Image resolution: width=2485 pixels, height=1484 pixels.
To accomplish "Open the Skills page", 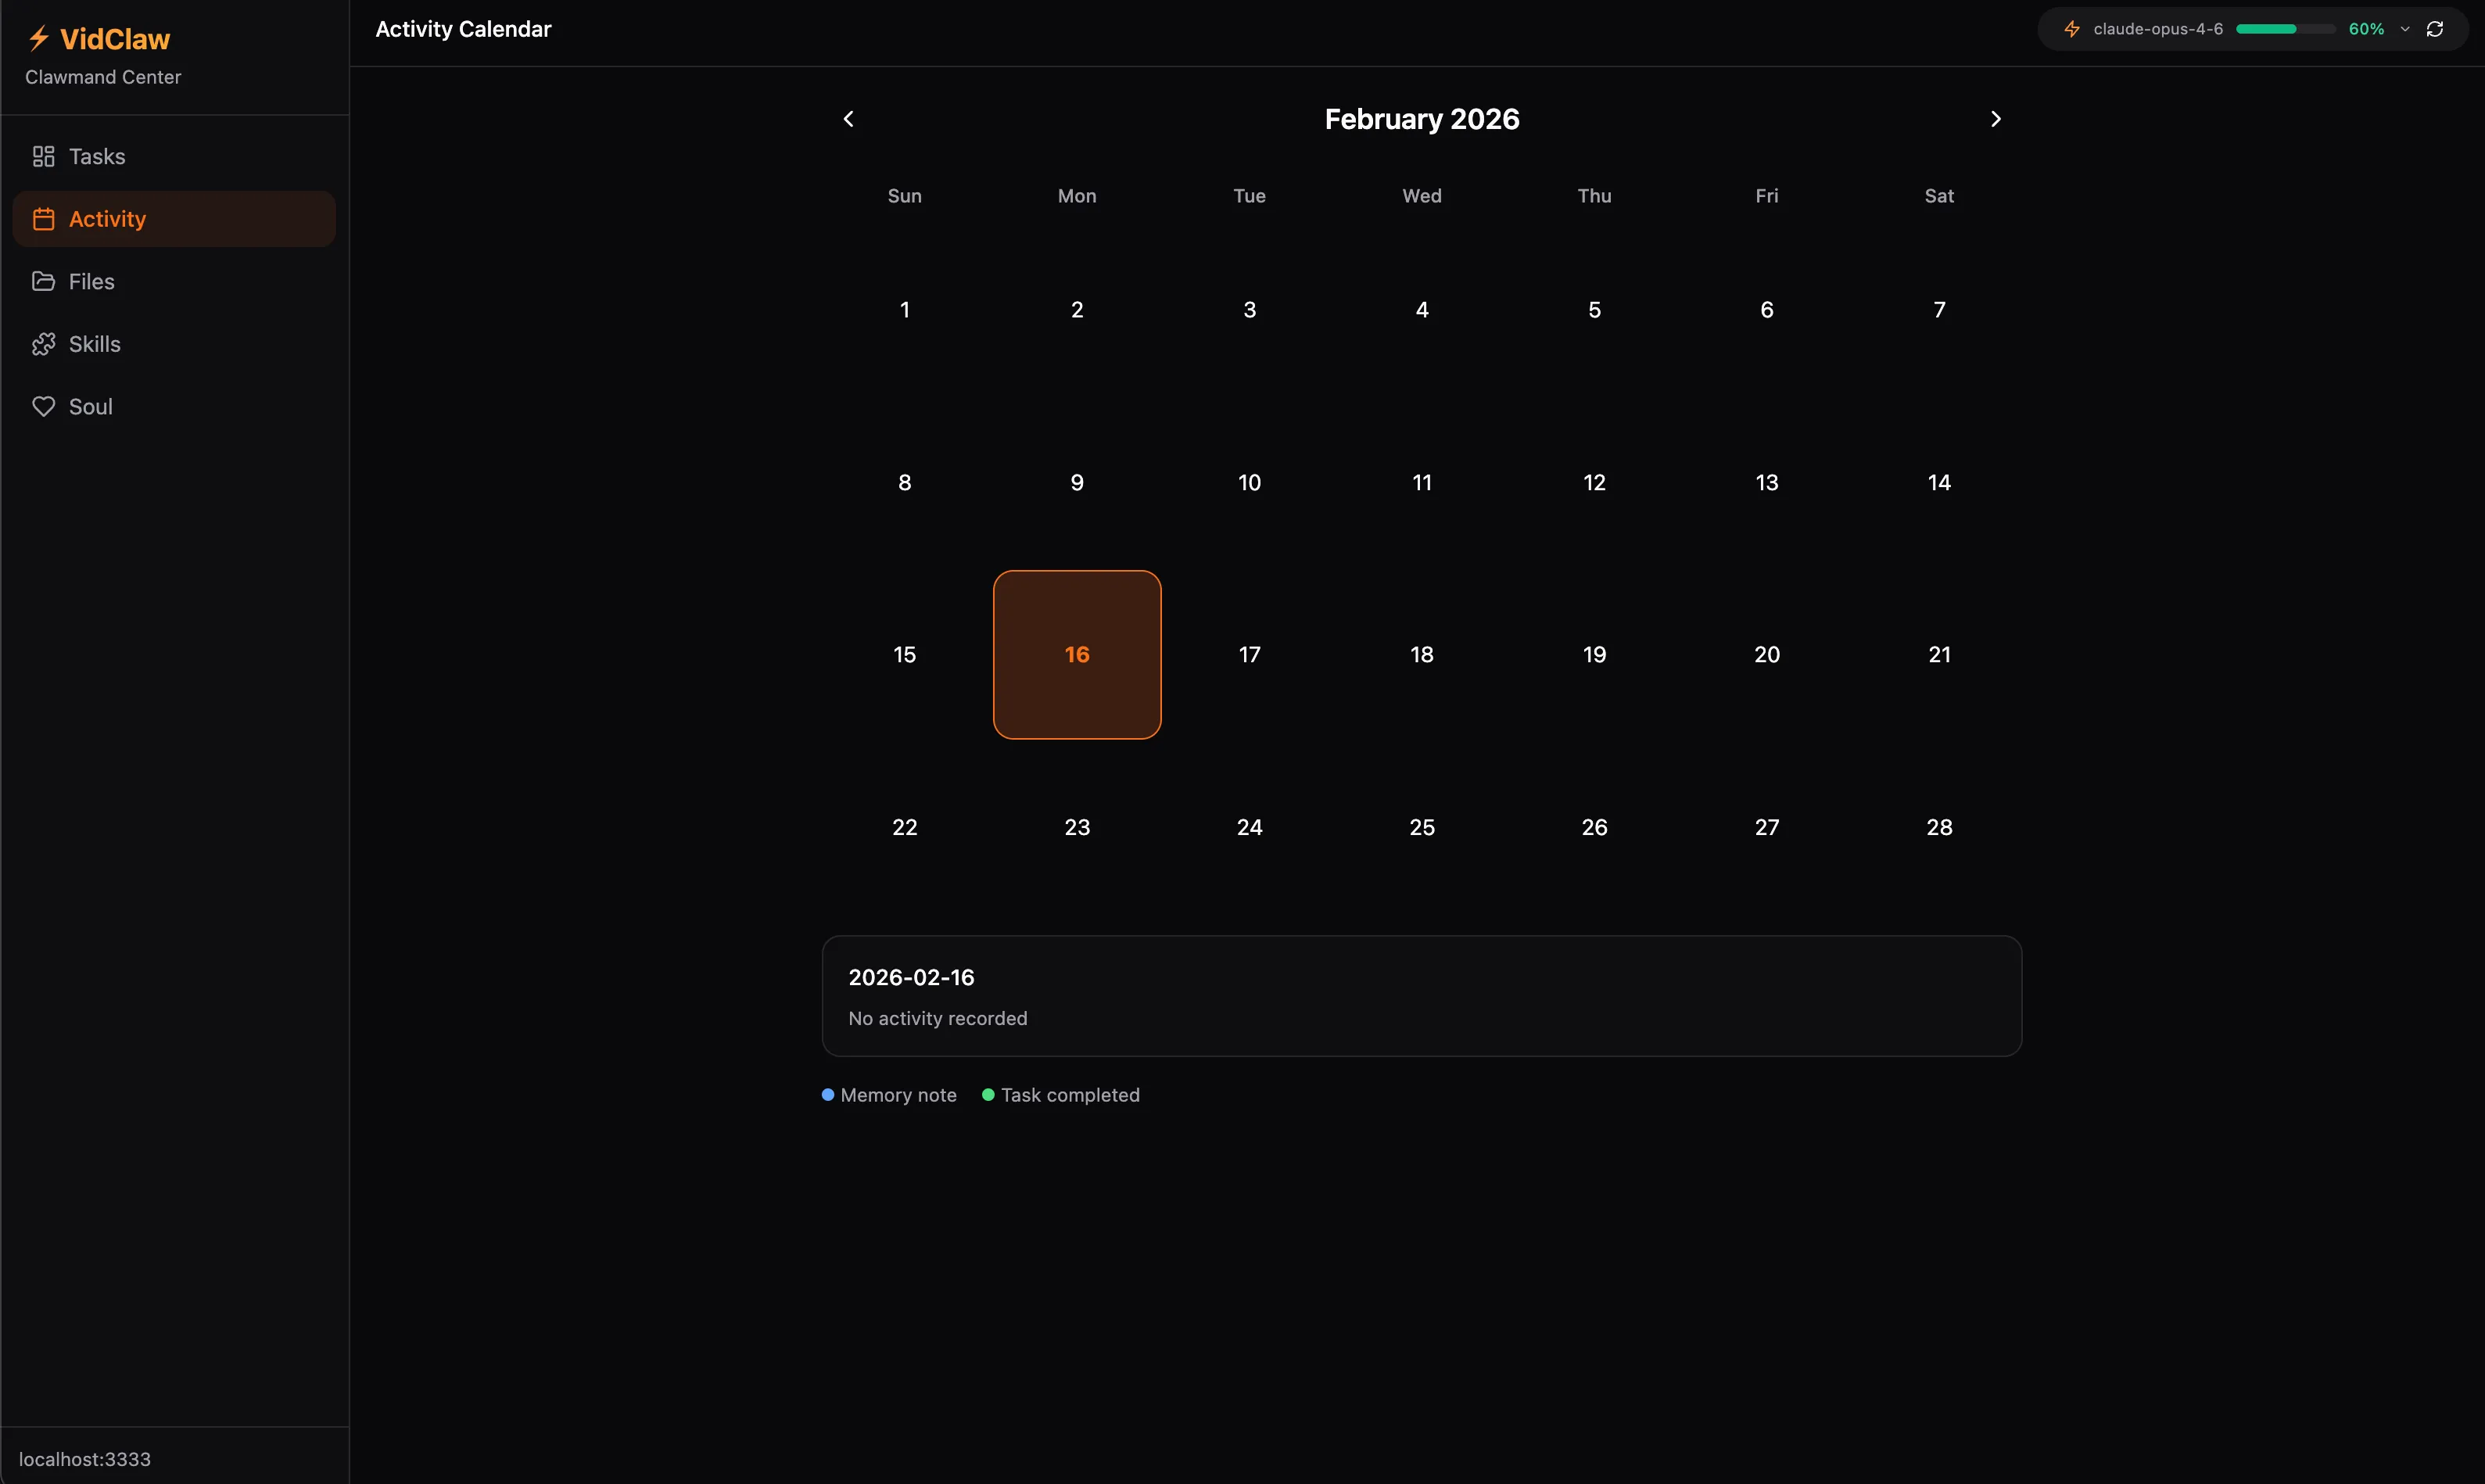I will [94, 343].
